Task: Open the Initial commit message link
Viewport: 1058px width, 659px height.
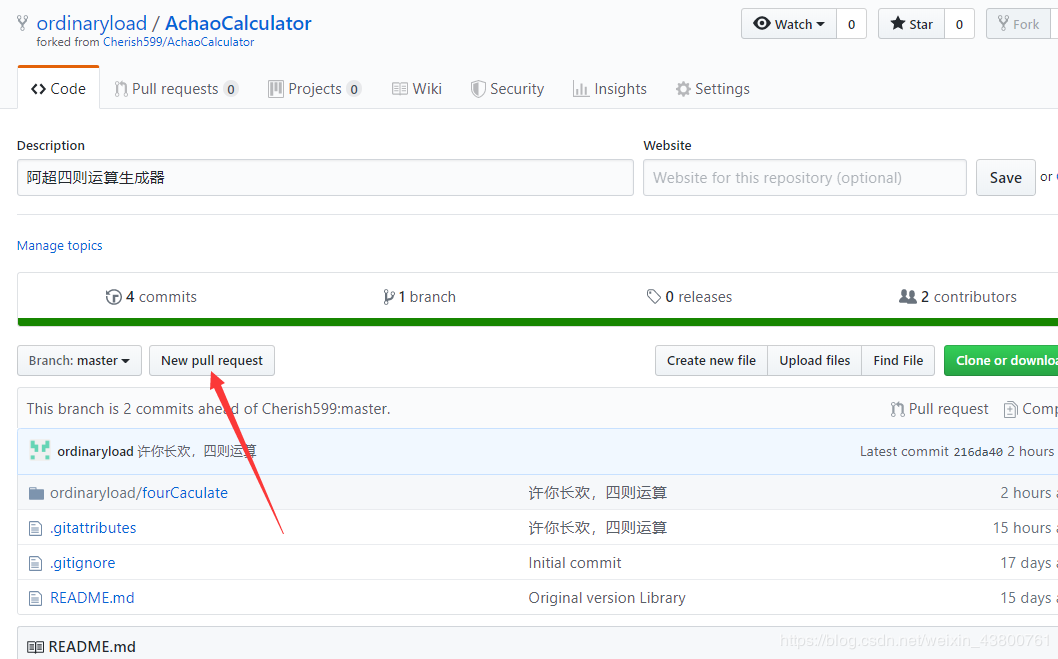Action: (575, 563)
